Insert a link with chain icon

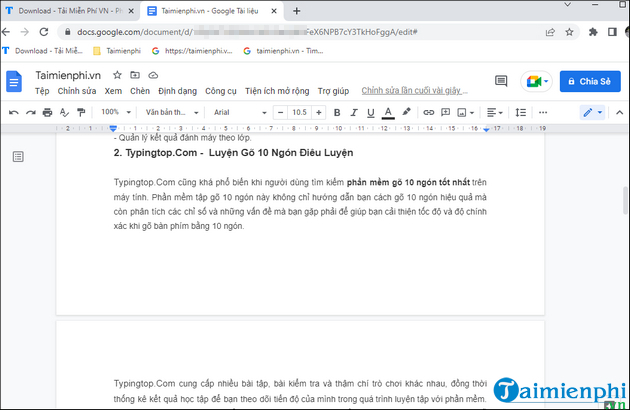429,113
